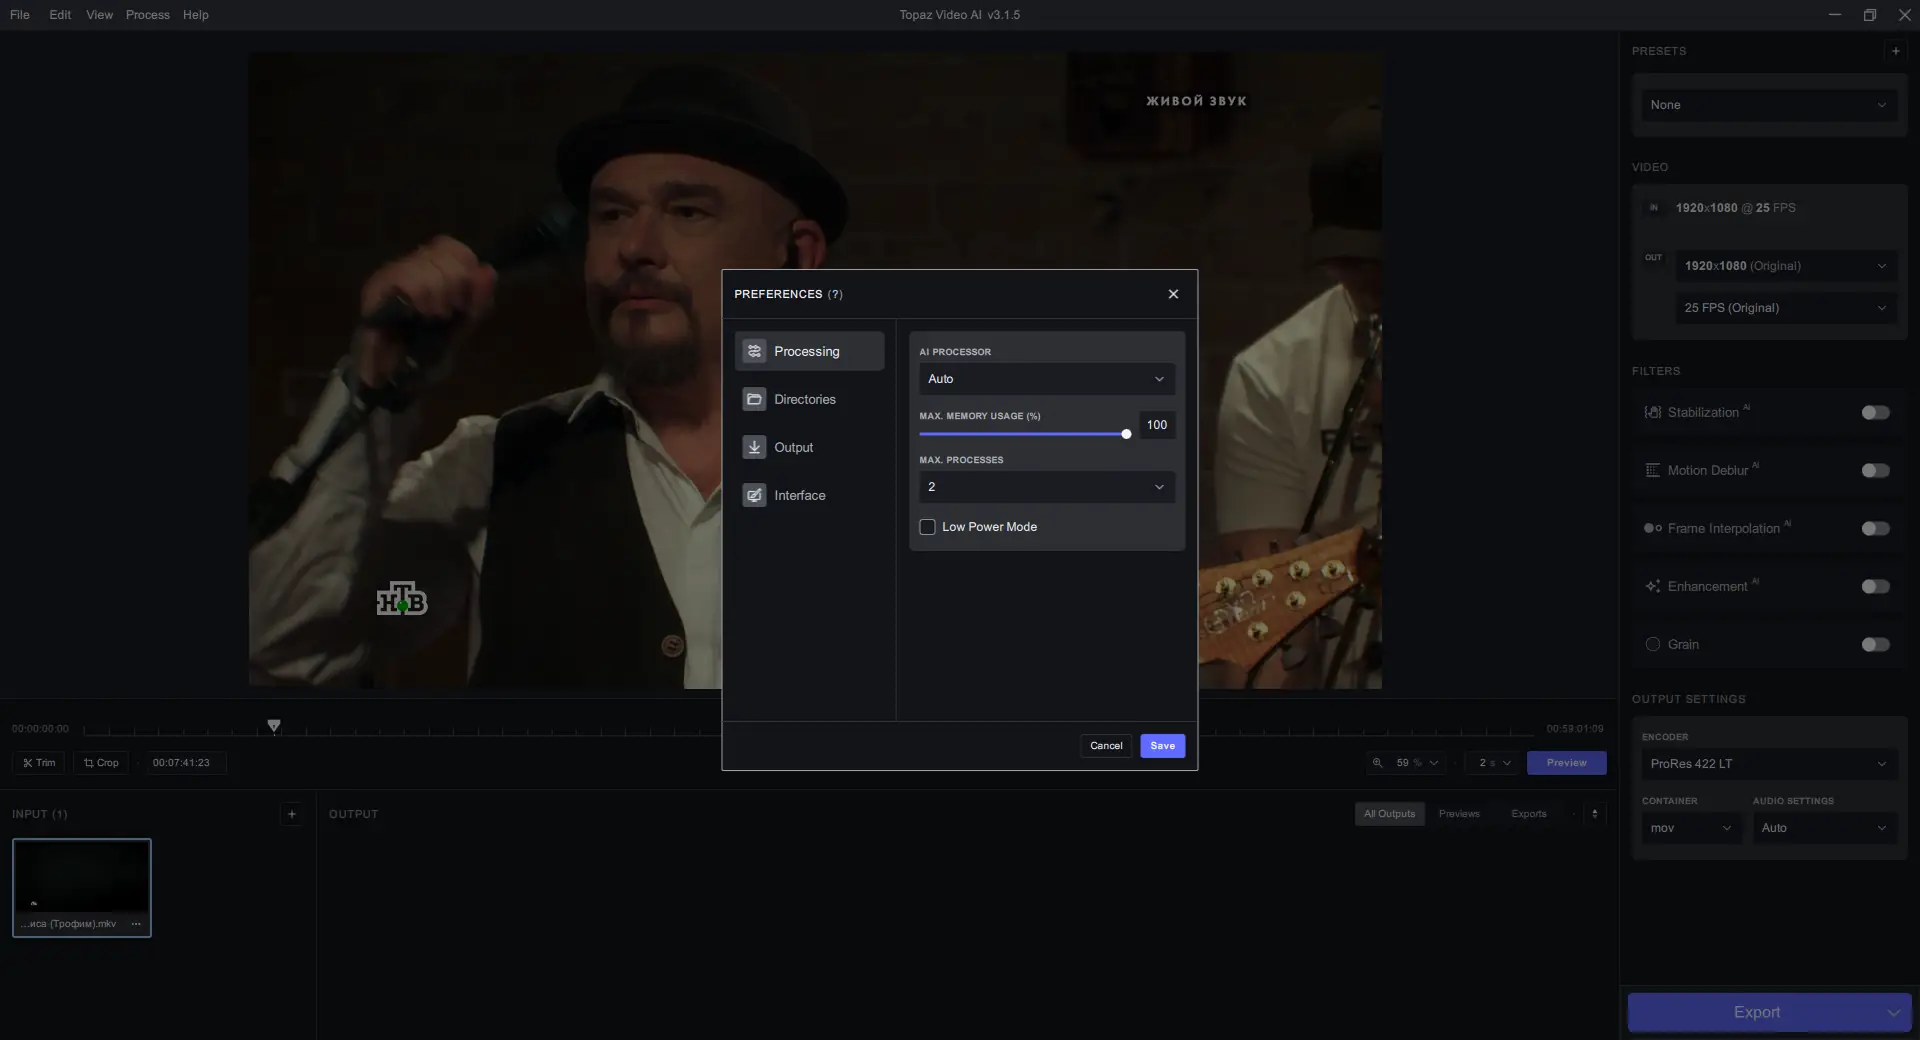Switch to the Exports tab
This screenshot has height=1040, width=1920.
pyautogui.click(x=1529, y=814)
